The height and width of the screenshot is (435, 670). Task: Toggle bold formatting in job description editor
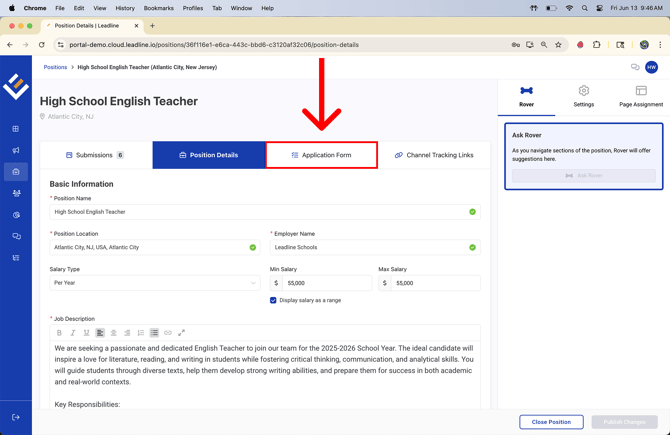click(x=59, y=333)
